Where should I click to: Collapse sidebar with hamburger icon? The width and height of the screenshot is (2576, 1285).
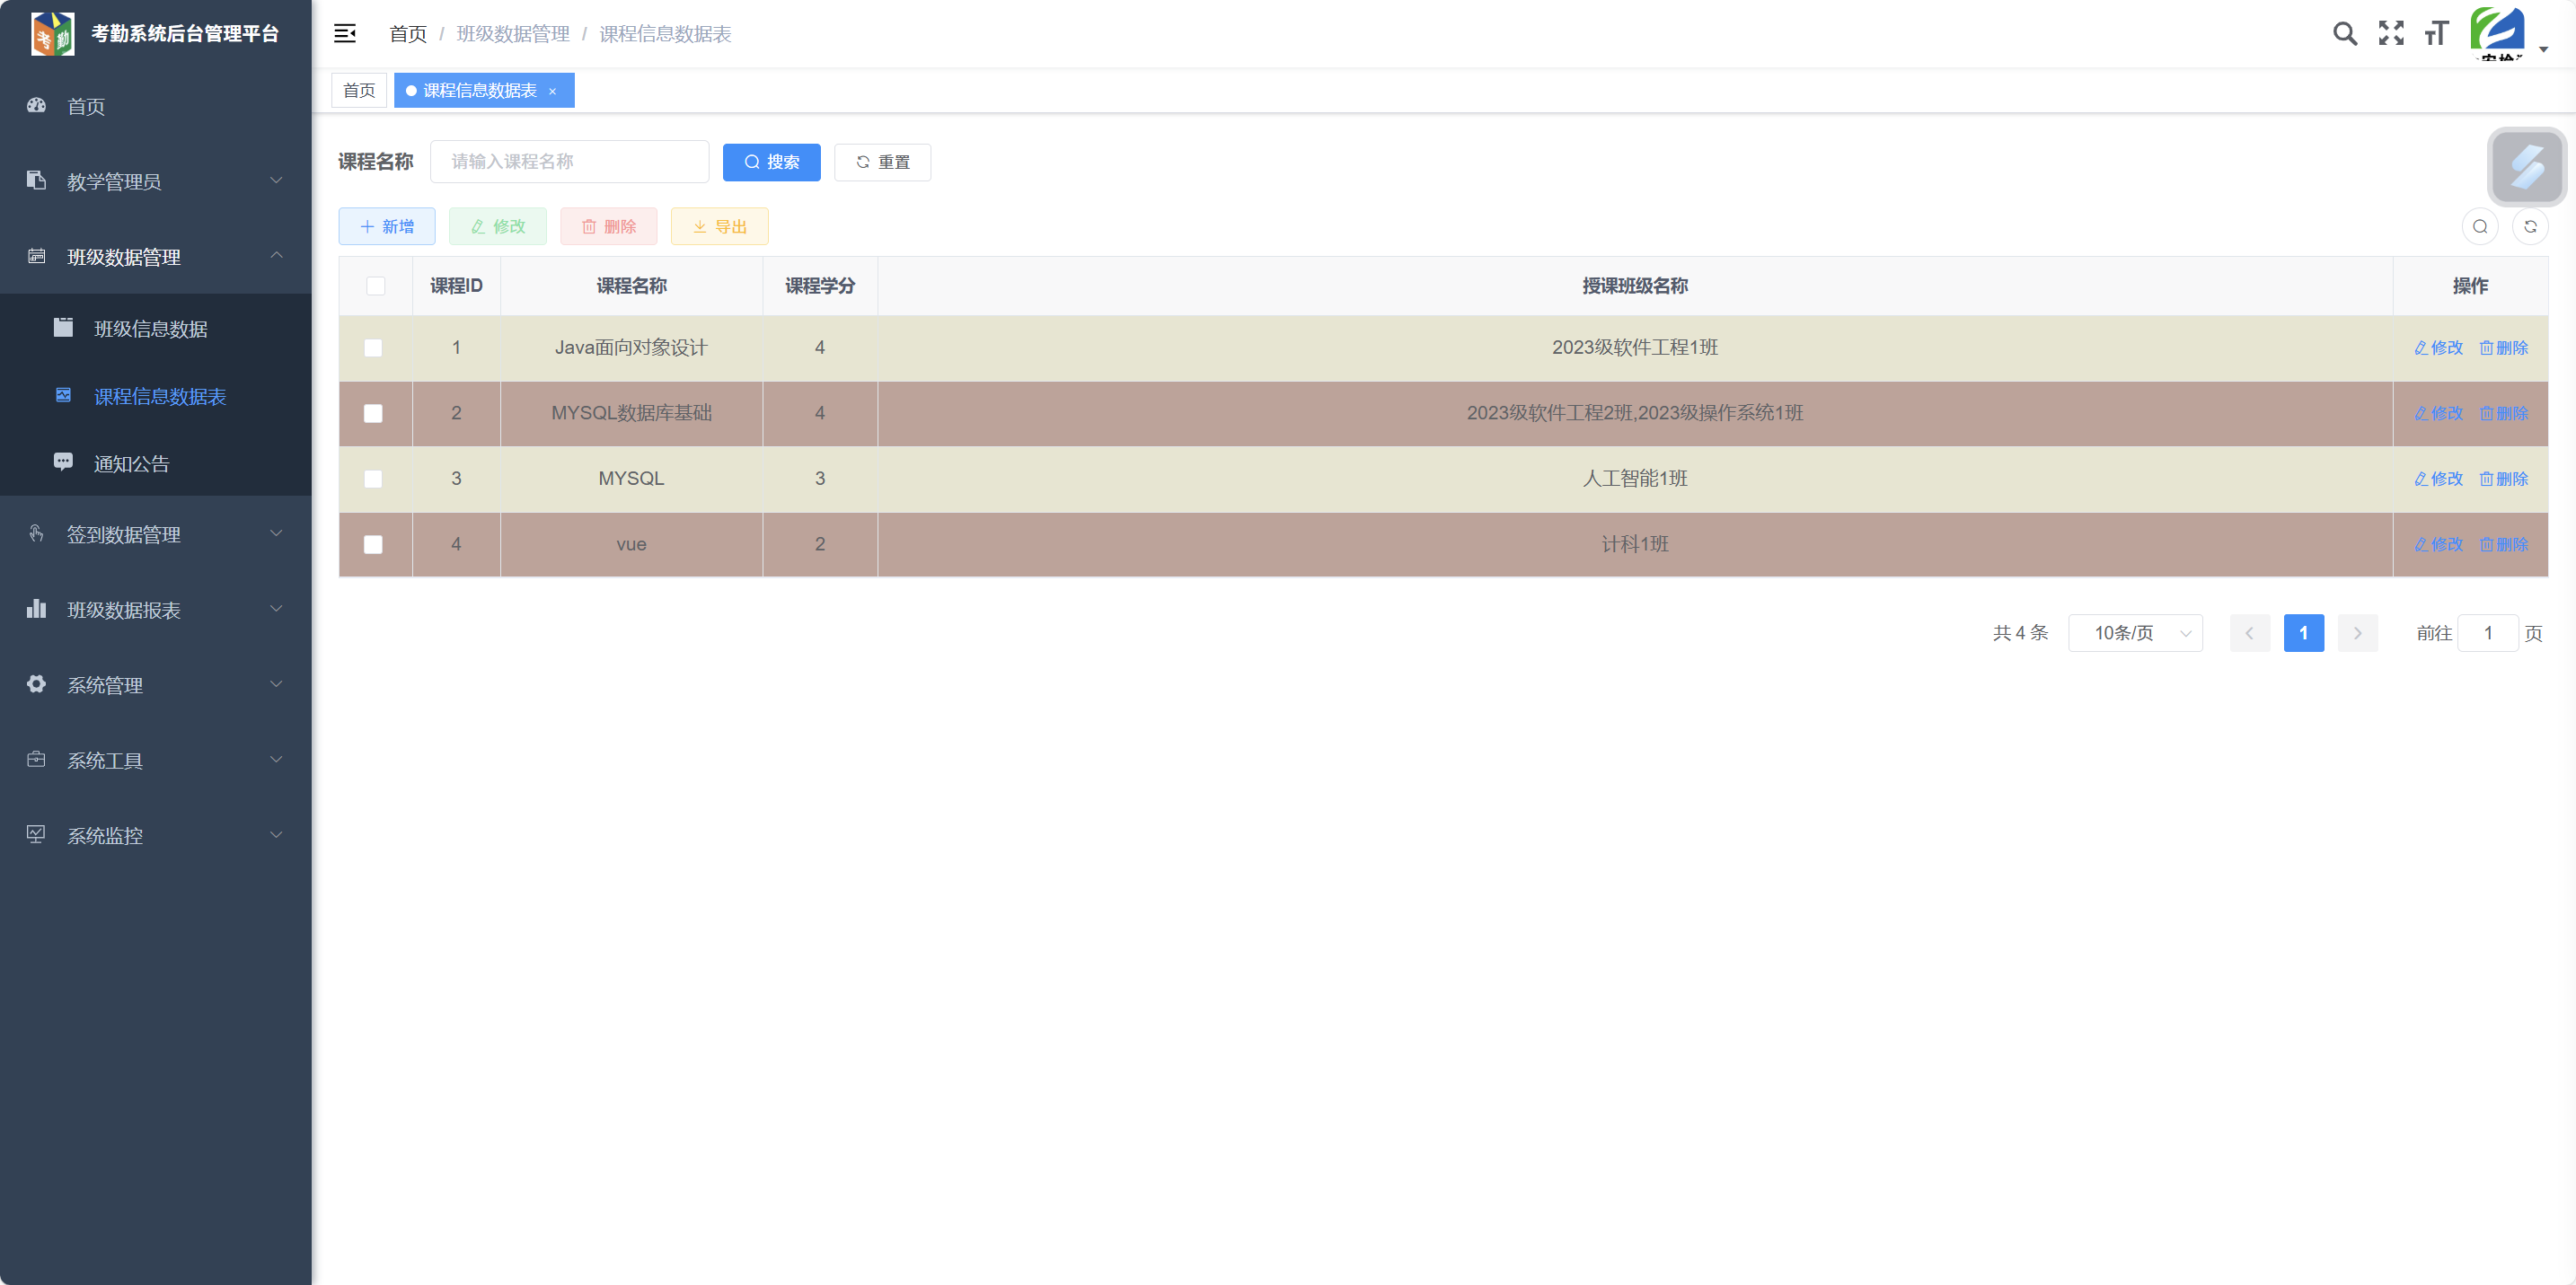point(345,34)
